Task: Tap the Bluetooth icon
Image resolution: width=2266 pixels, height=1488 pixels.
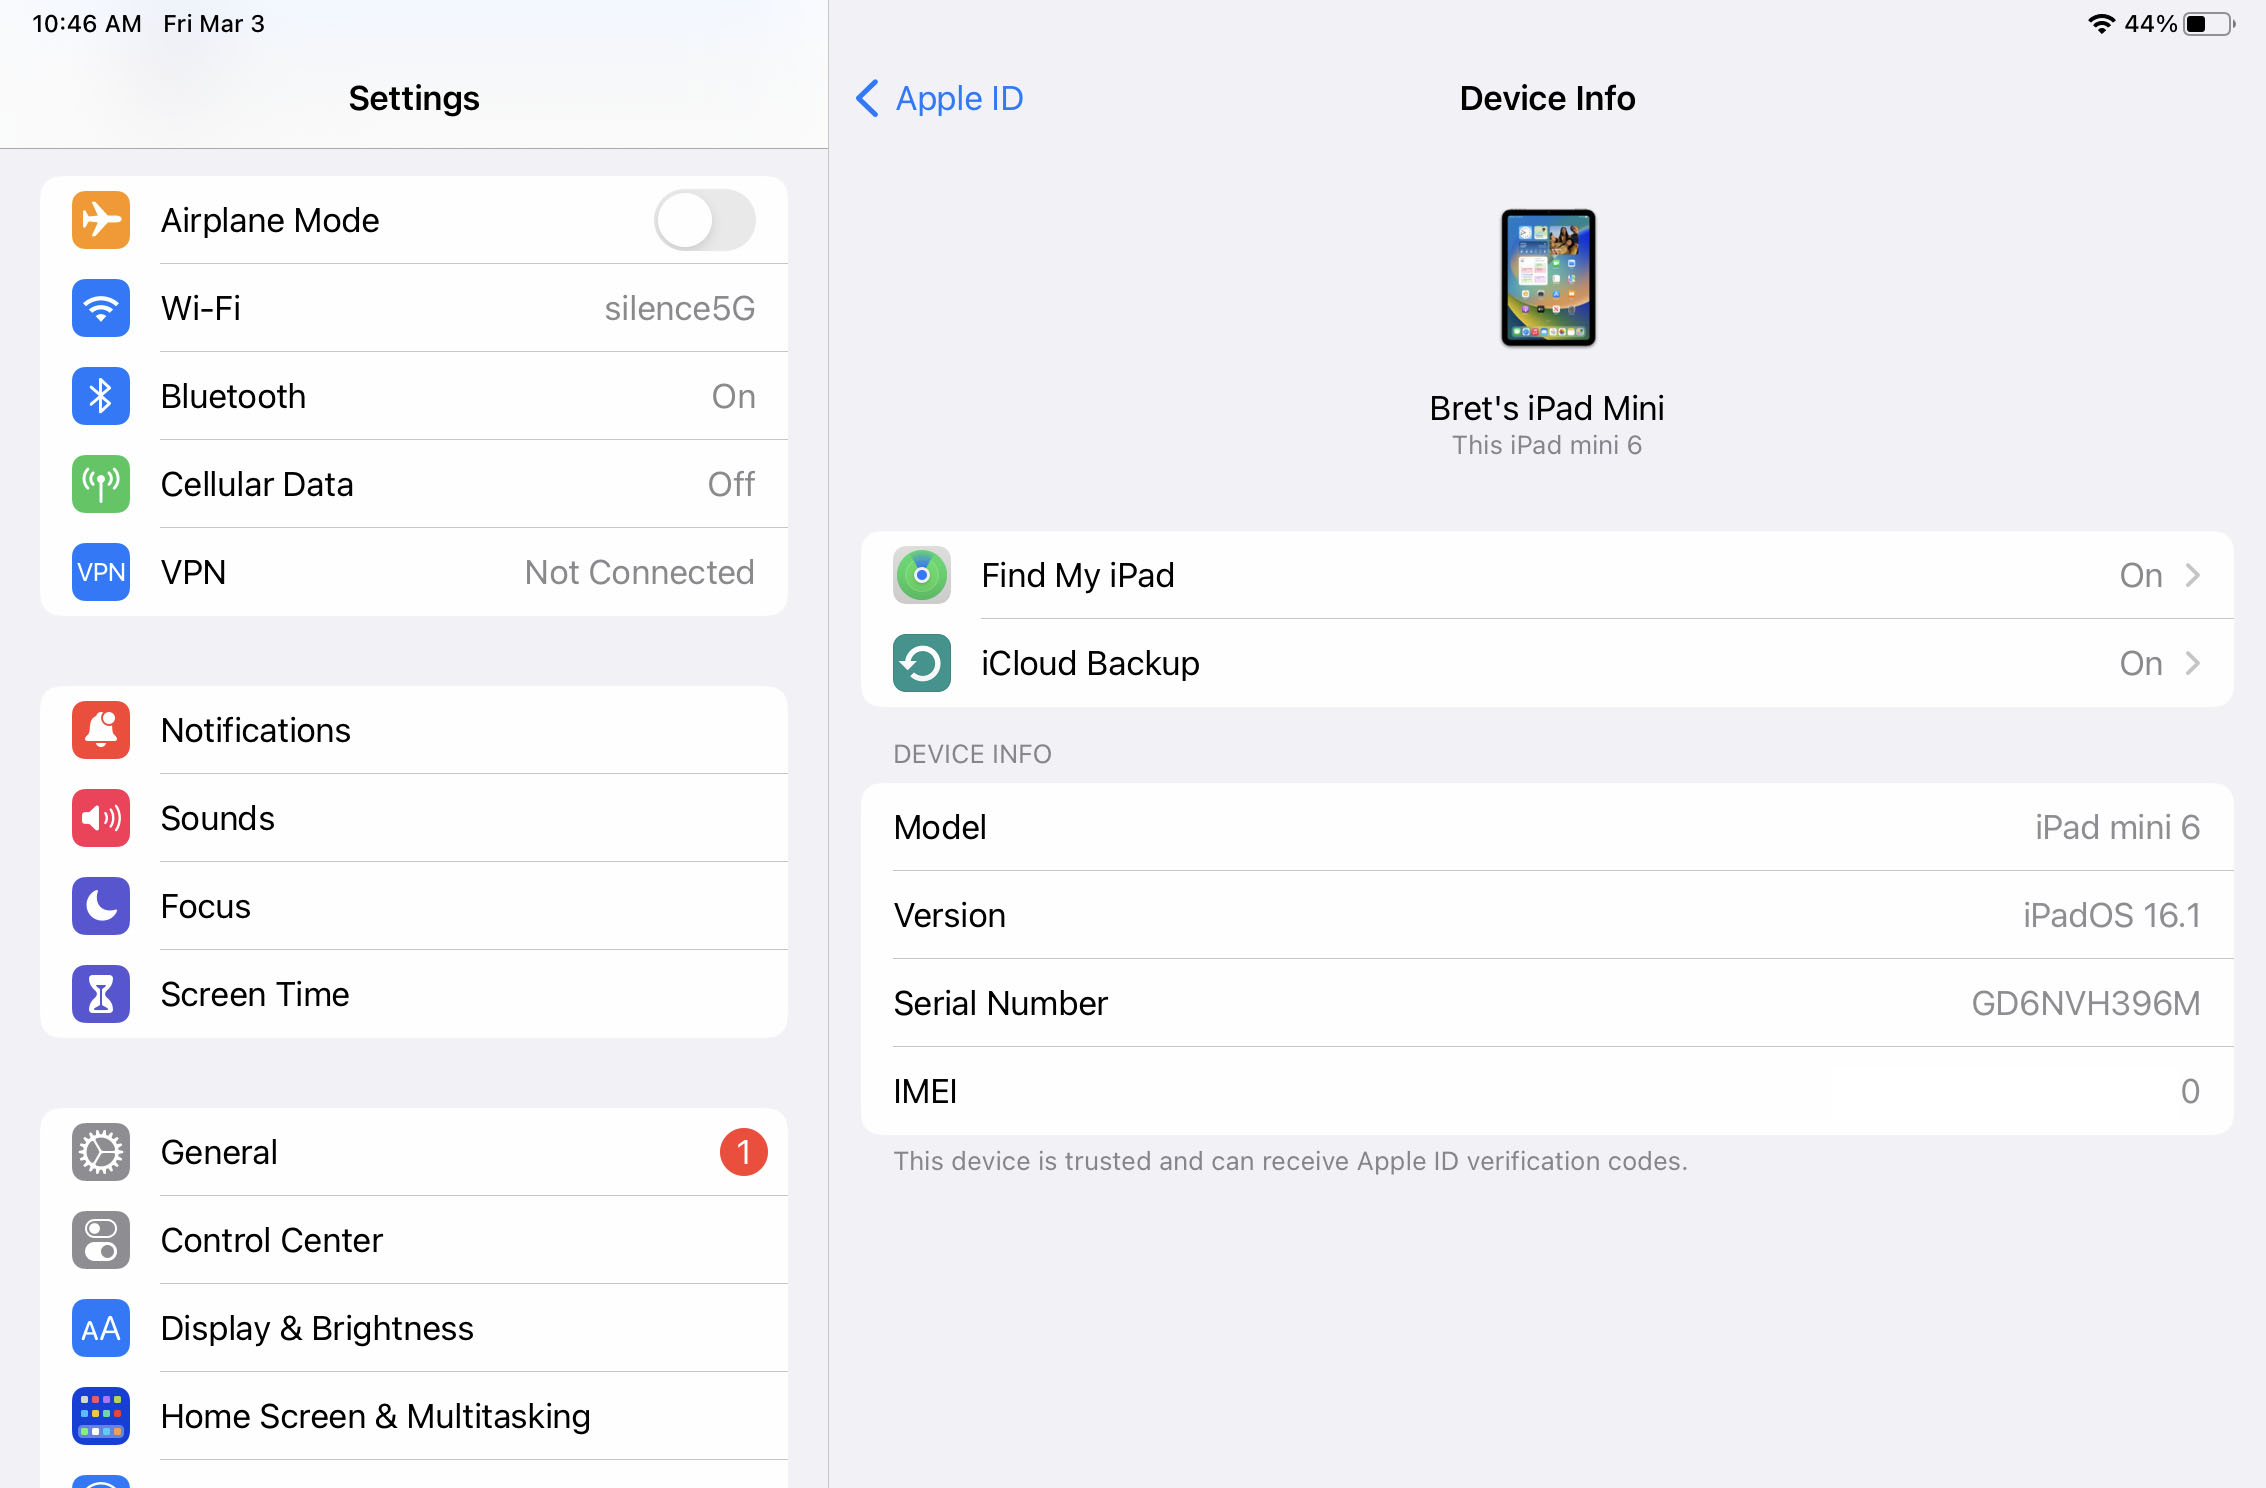Action: coord(101,396)
